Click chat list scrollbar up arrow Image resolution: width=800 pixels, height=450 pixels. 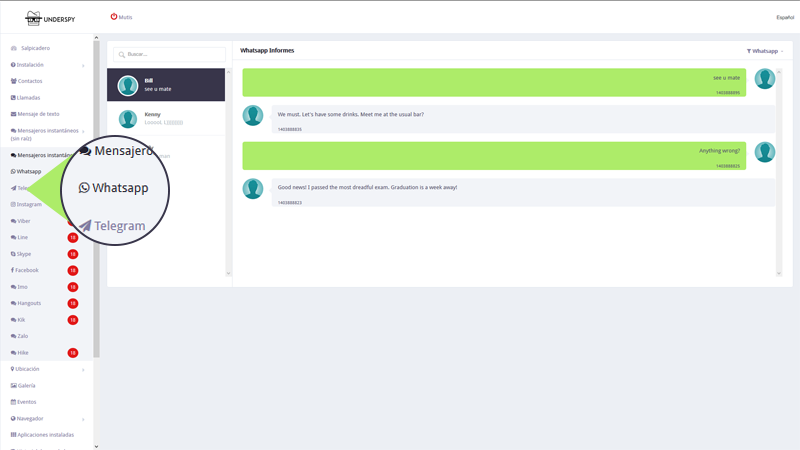(x=228, y=72)
